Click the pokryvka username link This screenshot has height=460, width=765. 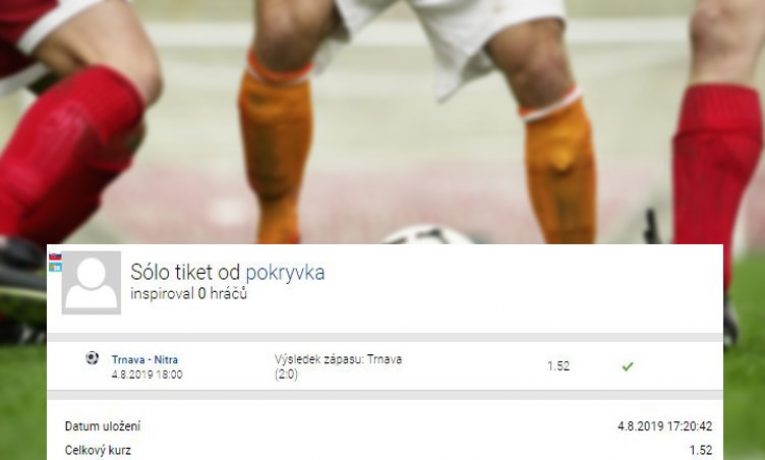pyautogui.click(x=285, y=273)
